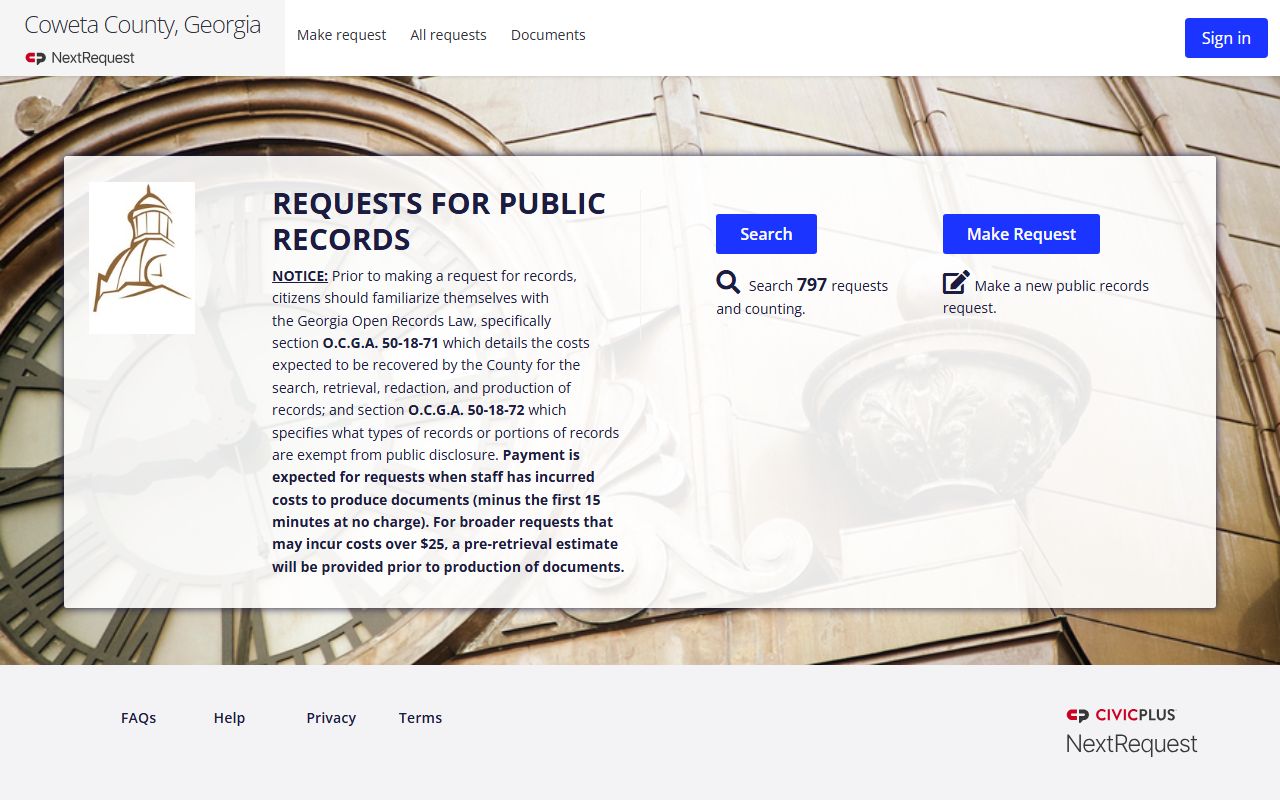Open the Documents menu item
The height and width of the screenshot is (800, 1280).
548,35
